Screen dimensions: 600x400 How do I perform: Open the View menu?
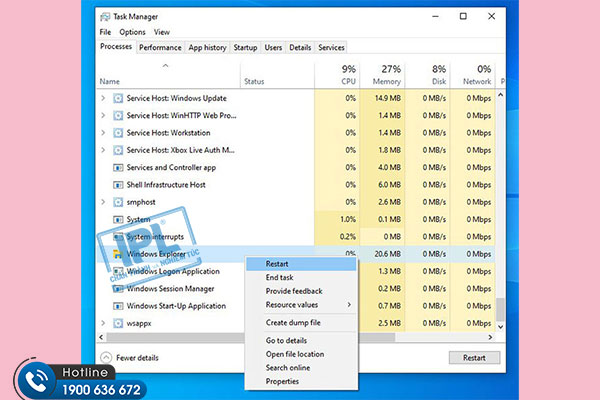tap(162, 32)
